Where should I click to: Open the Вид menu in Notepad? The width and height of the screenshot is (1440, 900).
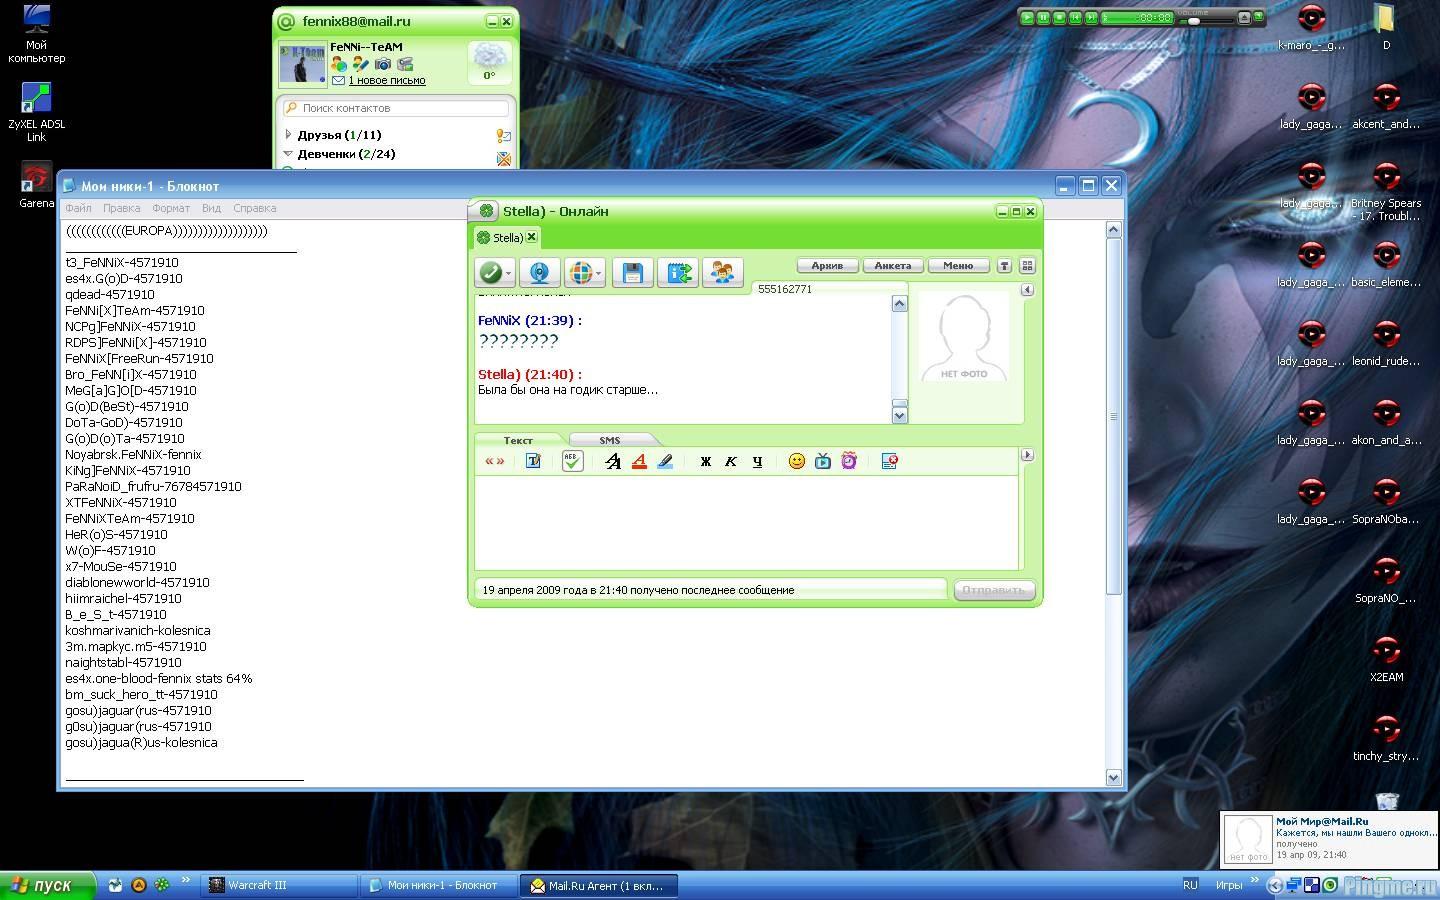(211, 208)
